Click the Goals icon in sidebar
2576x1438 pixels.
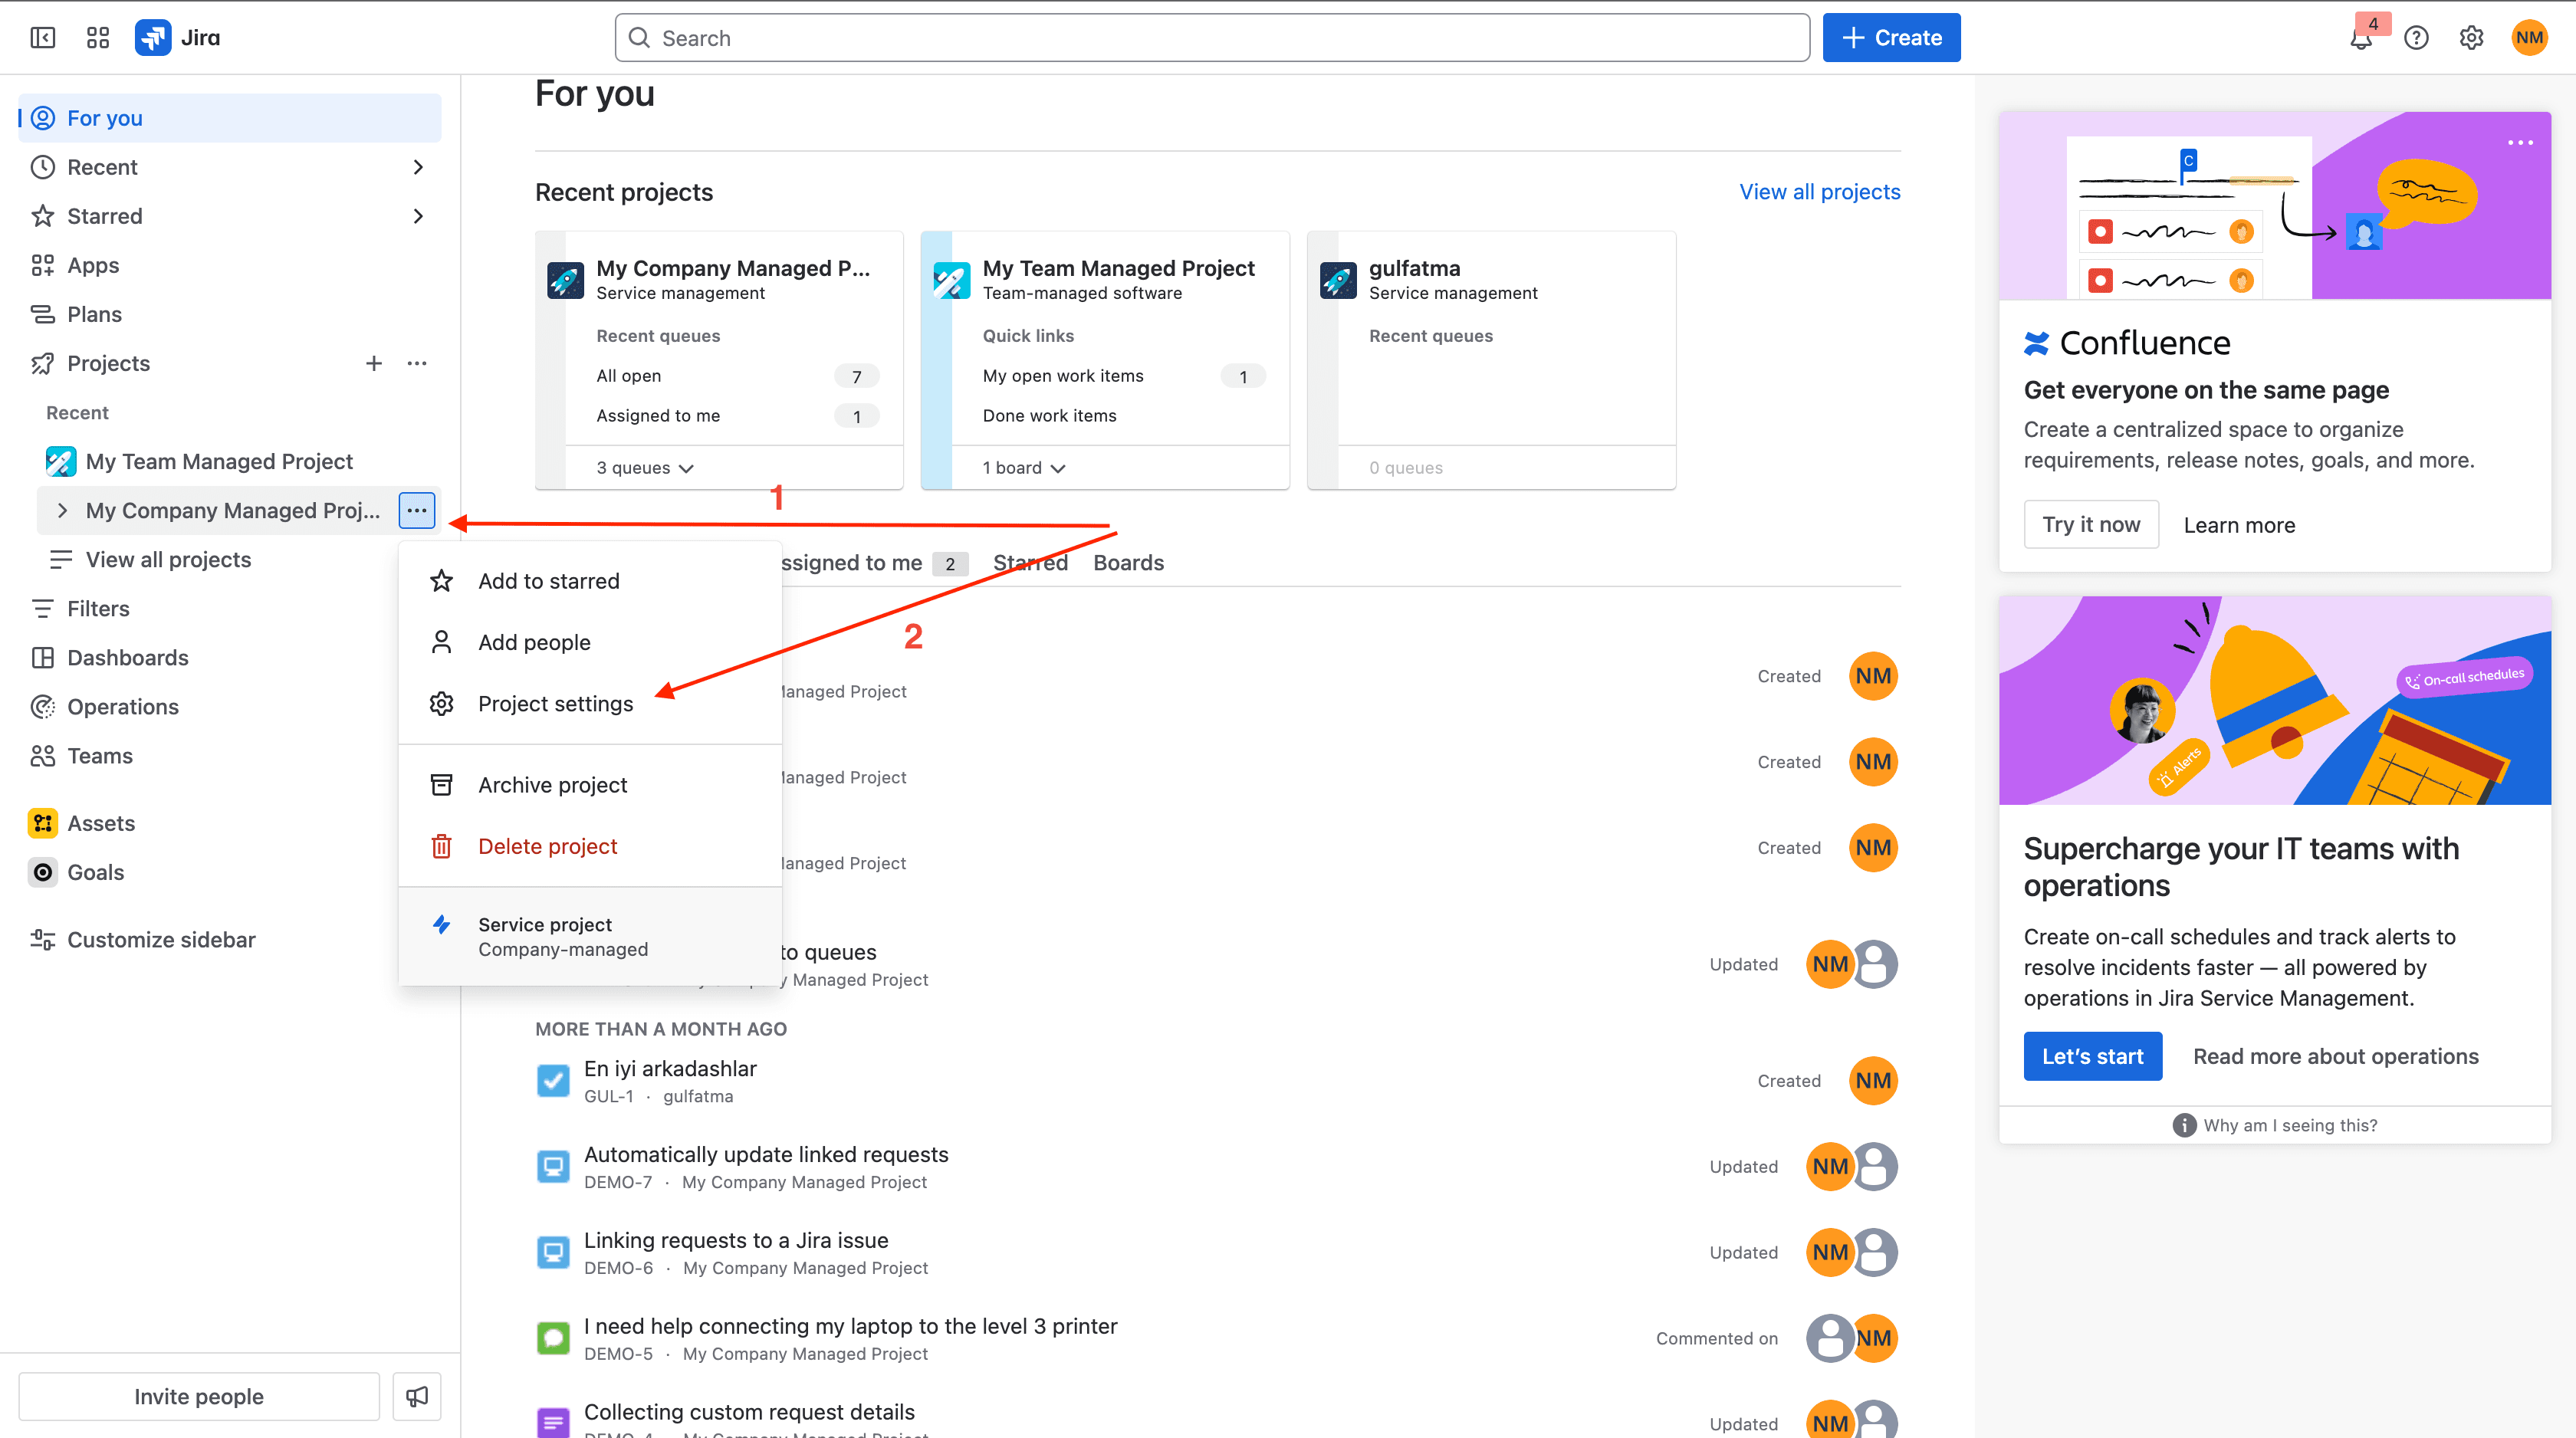pos(42,872)
